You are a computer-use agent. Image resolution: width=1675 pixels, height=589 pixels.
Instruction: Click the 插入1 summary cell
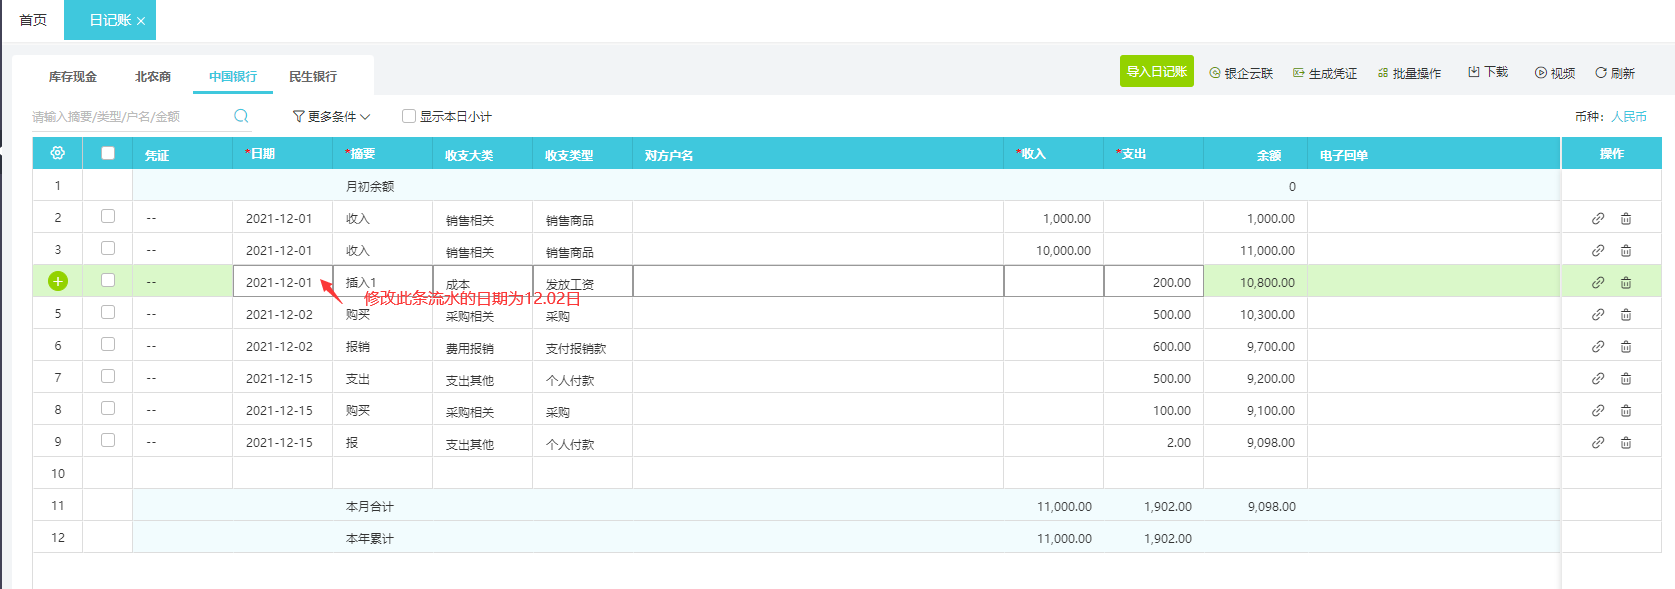point(383,282)
